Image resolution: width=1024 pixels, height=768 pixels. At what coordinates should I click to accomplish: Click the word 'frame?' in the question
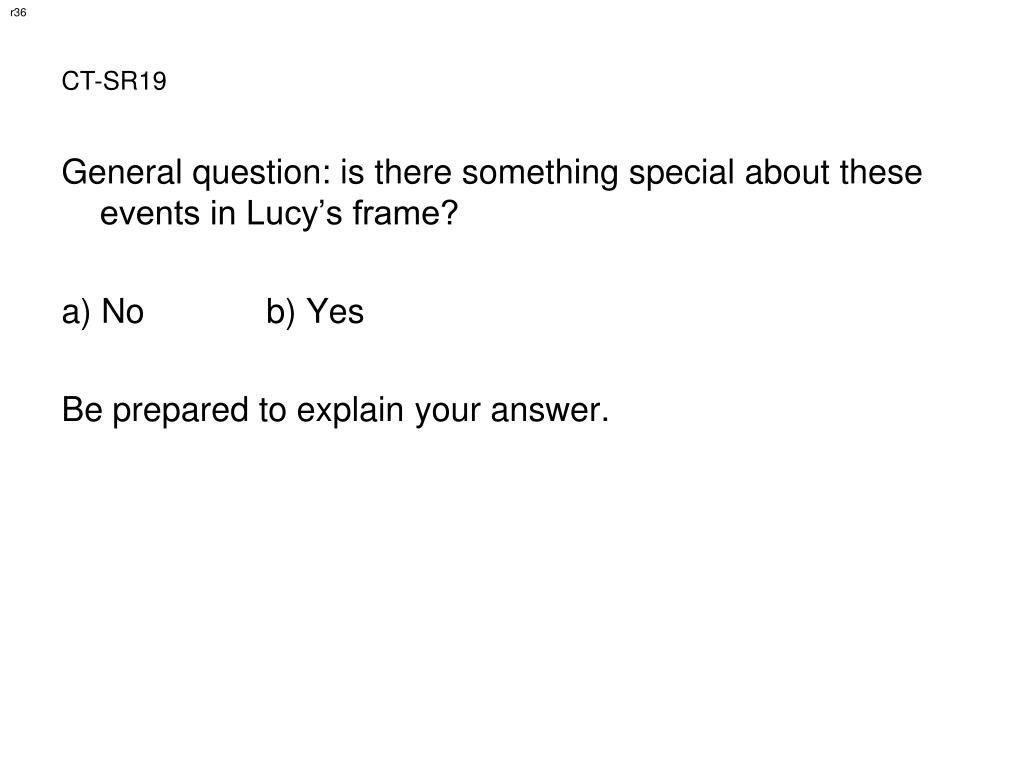coord(406,213)
